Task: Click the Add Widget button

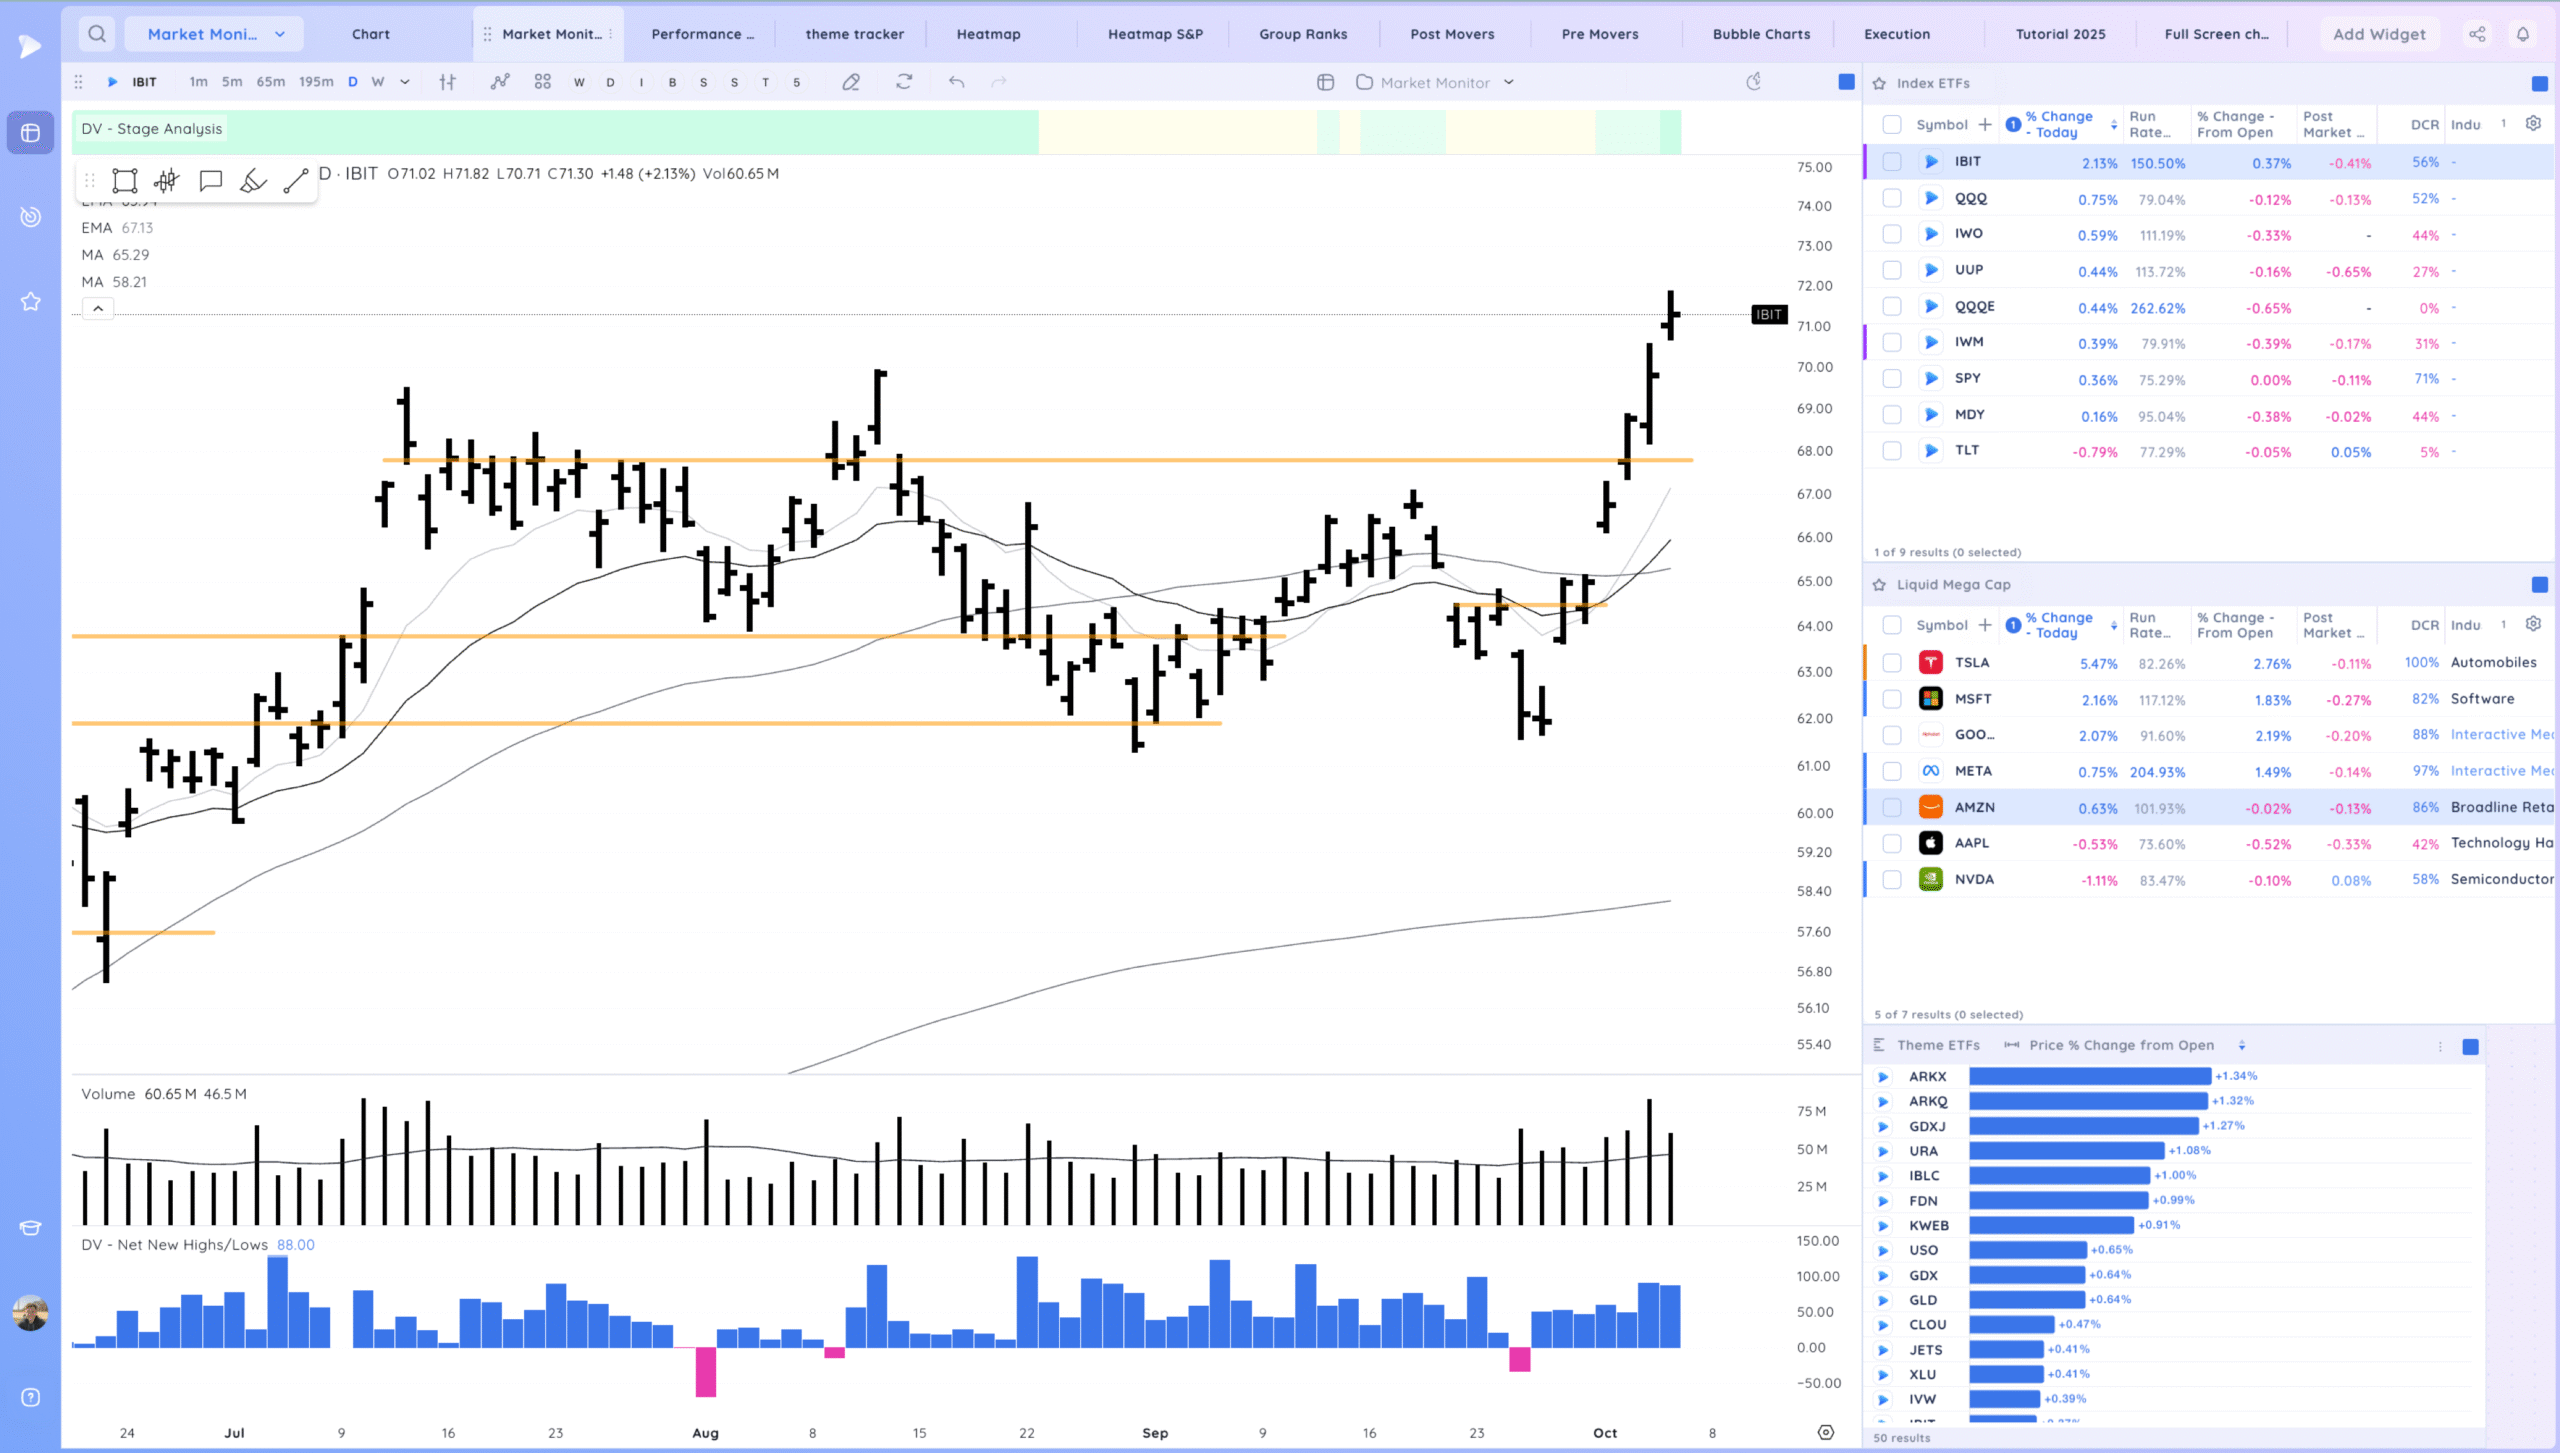Action: 2379,34
